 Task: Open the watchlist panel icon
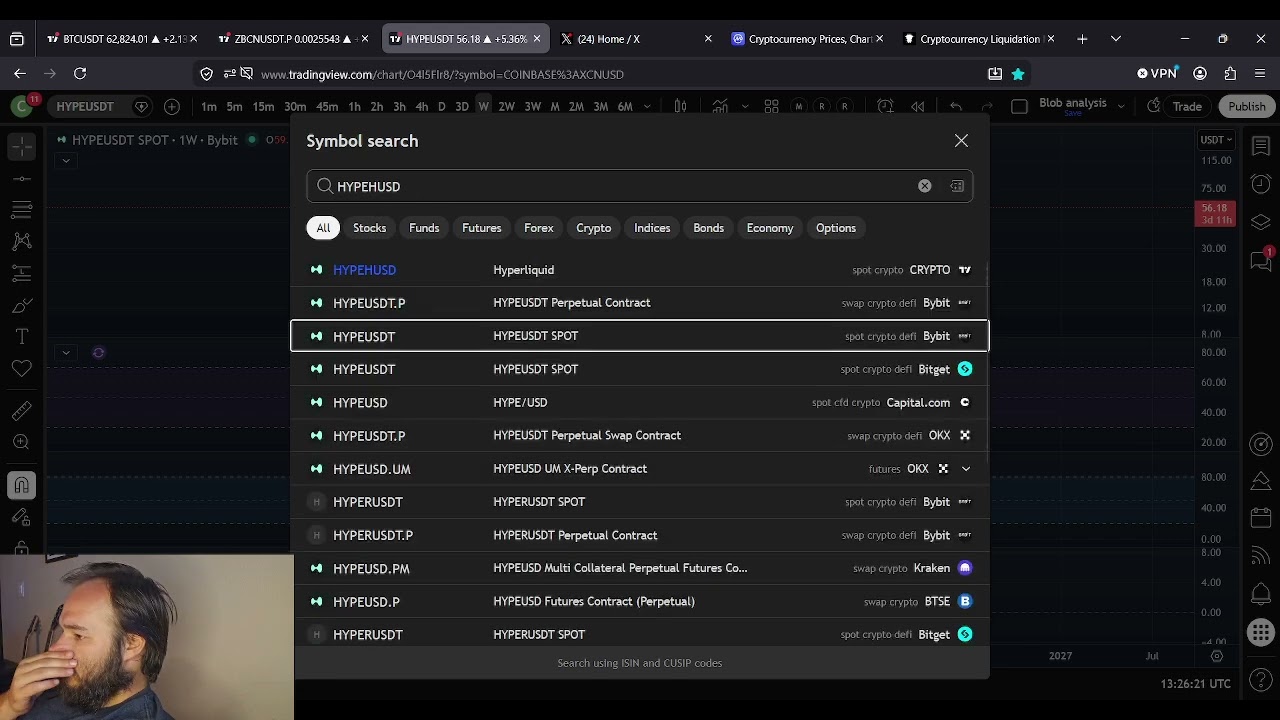click(1261, 147)
